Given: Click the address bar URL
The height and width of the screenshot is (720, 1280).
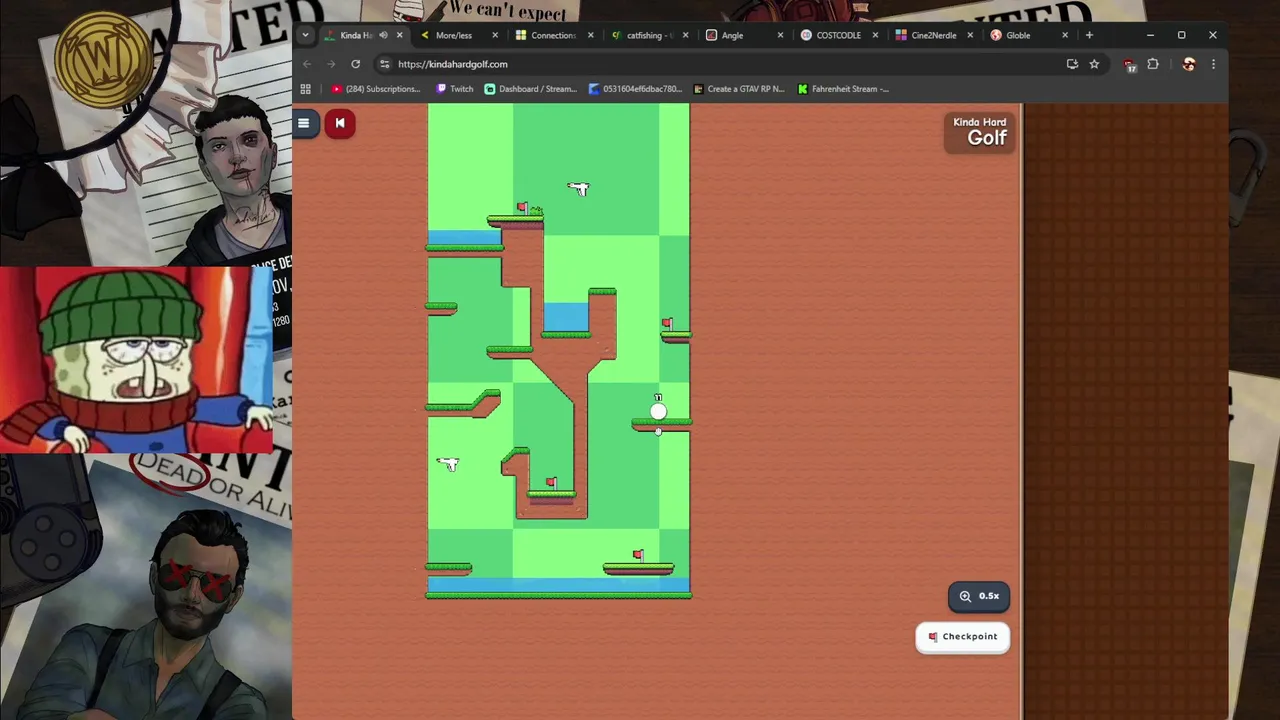Looking at the screenshot, I should [x=453, y=64].
